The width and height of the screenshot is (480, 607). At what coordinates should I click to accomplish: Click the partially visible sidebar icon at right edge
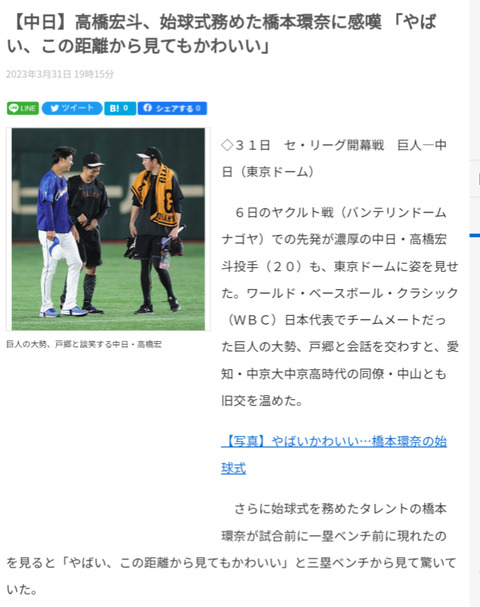point(478,178)
